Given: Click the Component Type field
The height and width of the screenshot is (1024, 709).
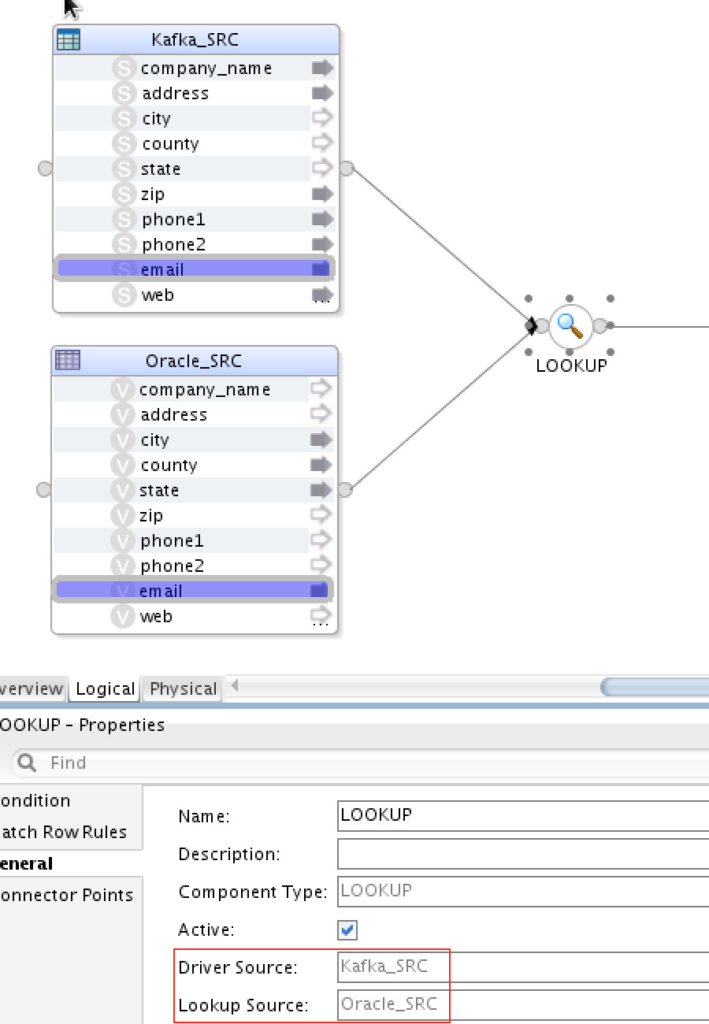Looking at the screenshot, I should coord(523,891).
